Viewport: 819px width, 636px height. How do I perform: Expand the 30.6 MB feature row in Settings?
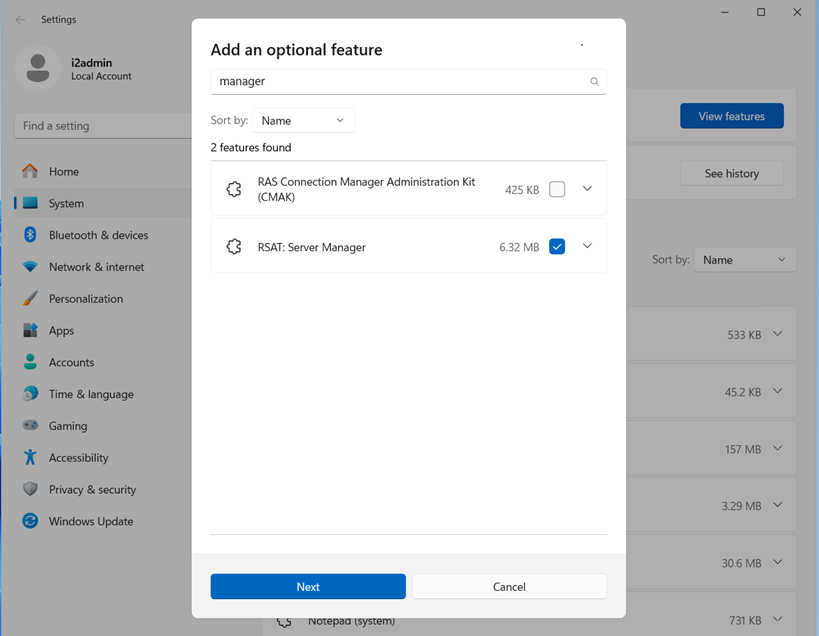[778, 562]
